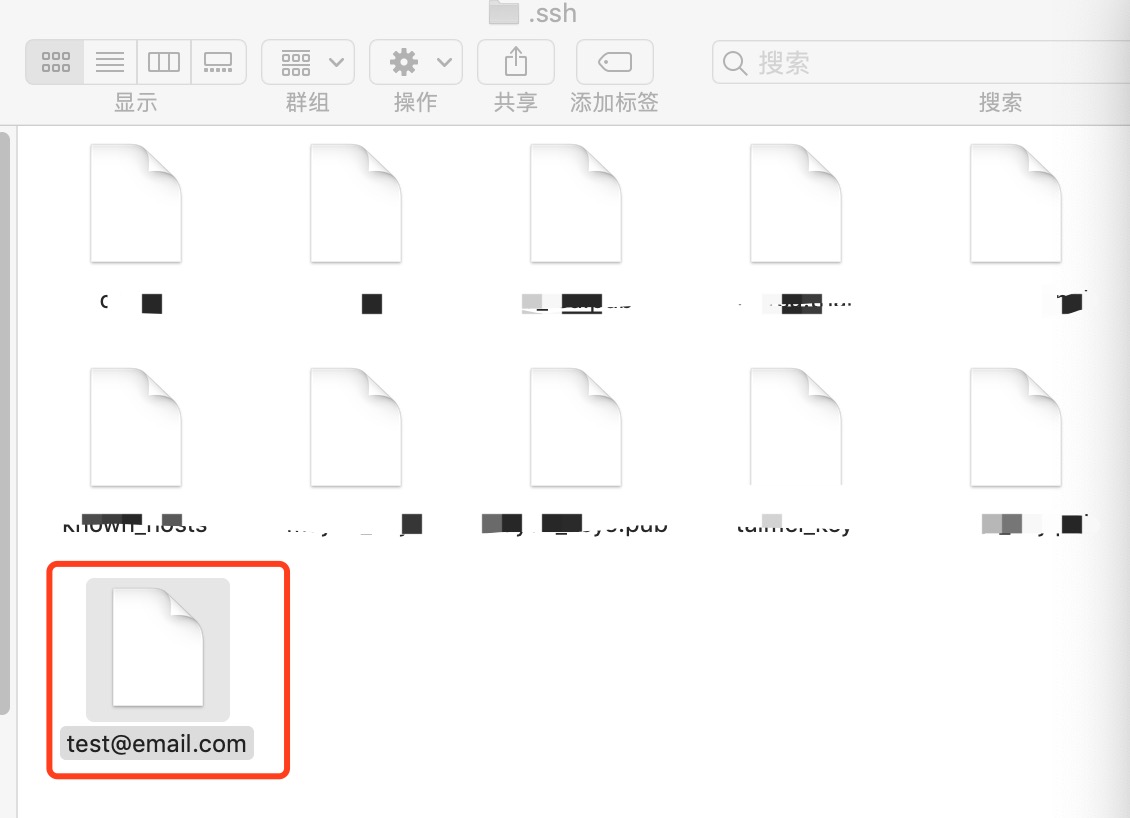Viewport: 1130px width, 818px height.
Task: Select the file ending in .pub
Action: 575,428
